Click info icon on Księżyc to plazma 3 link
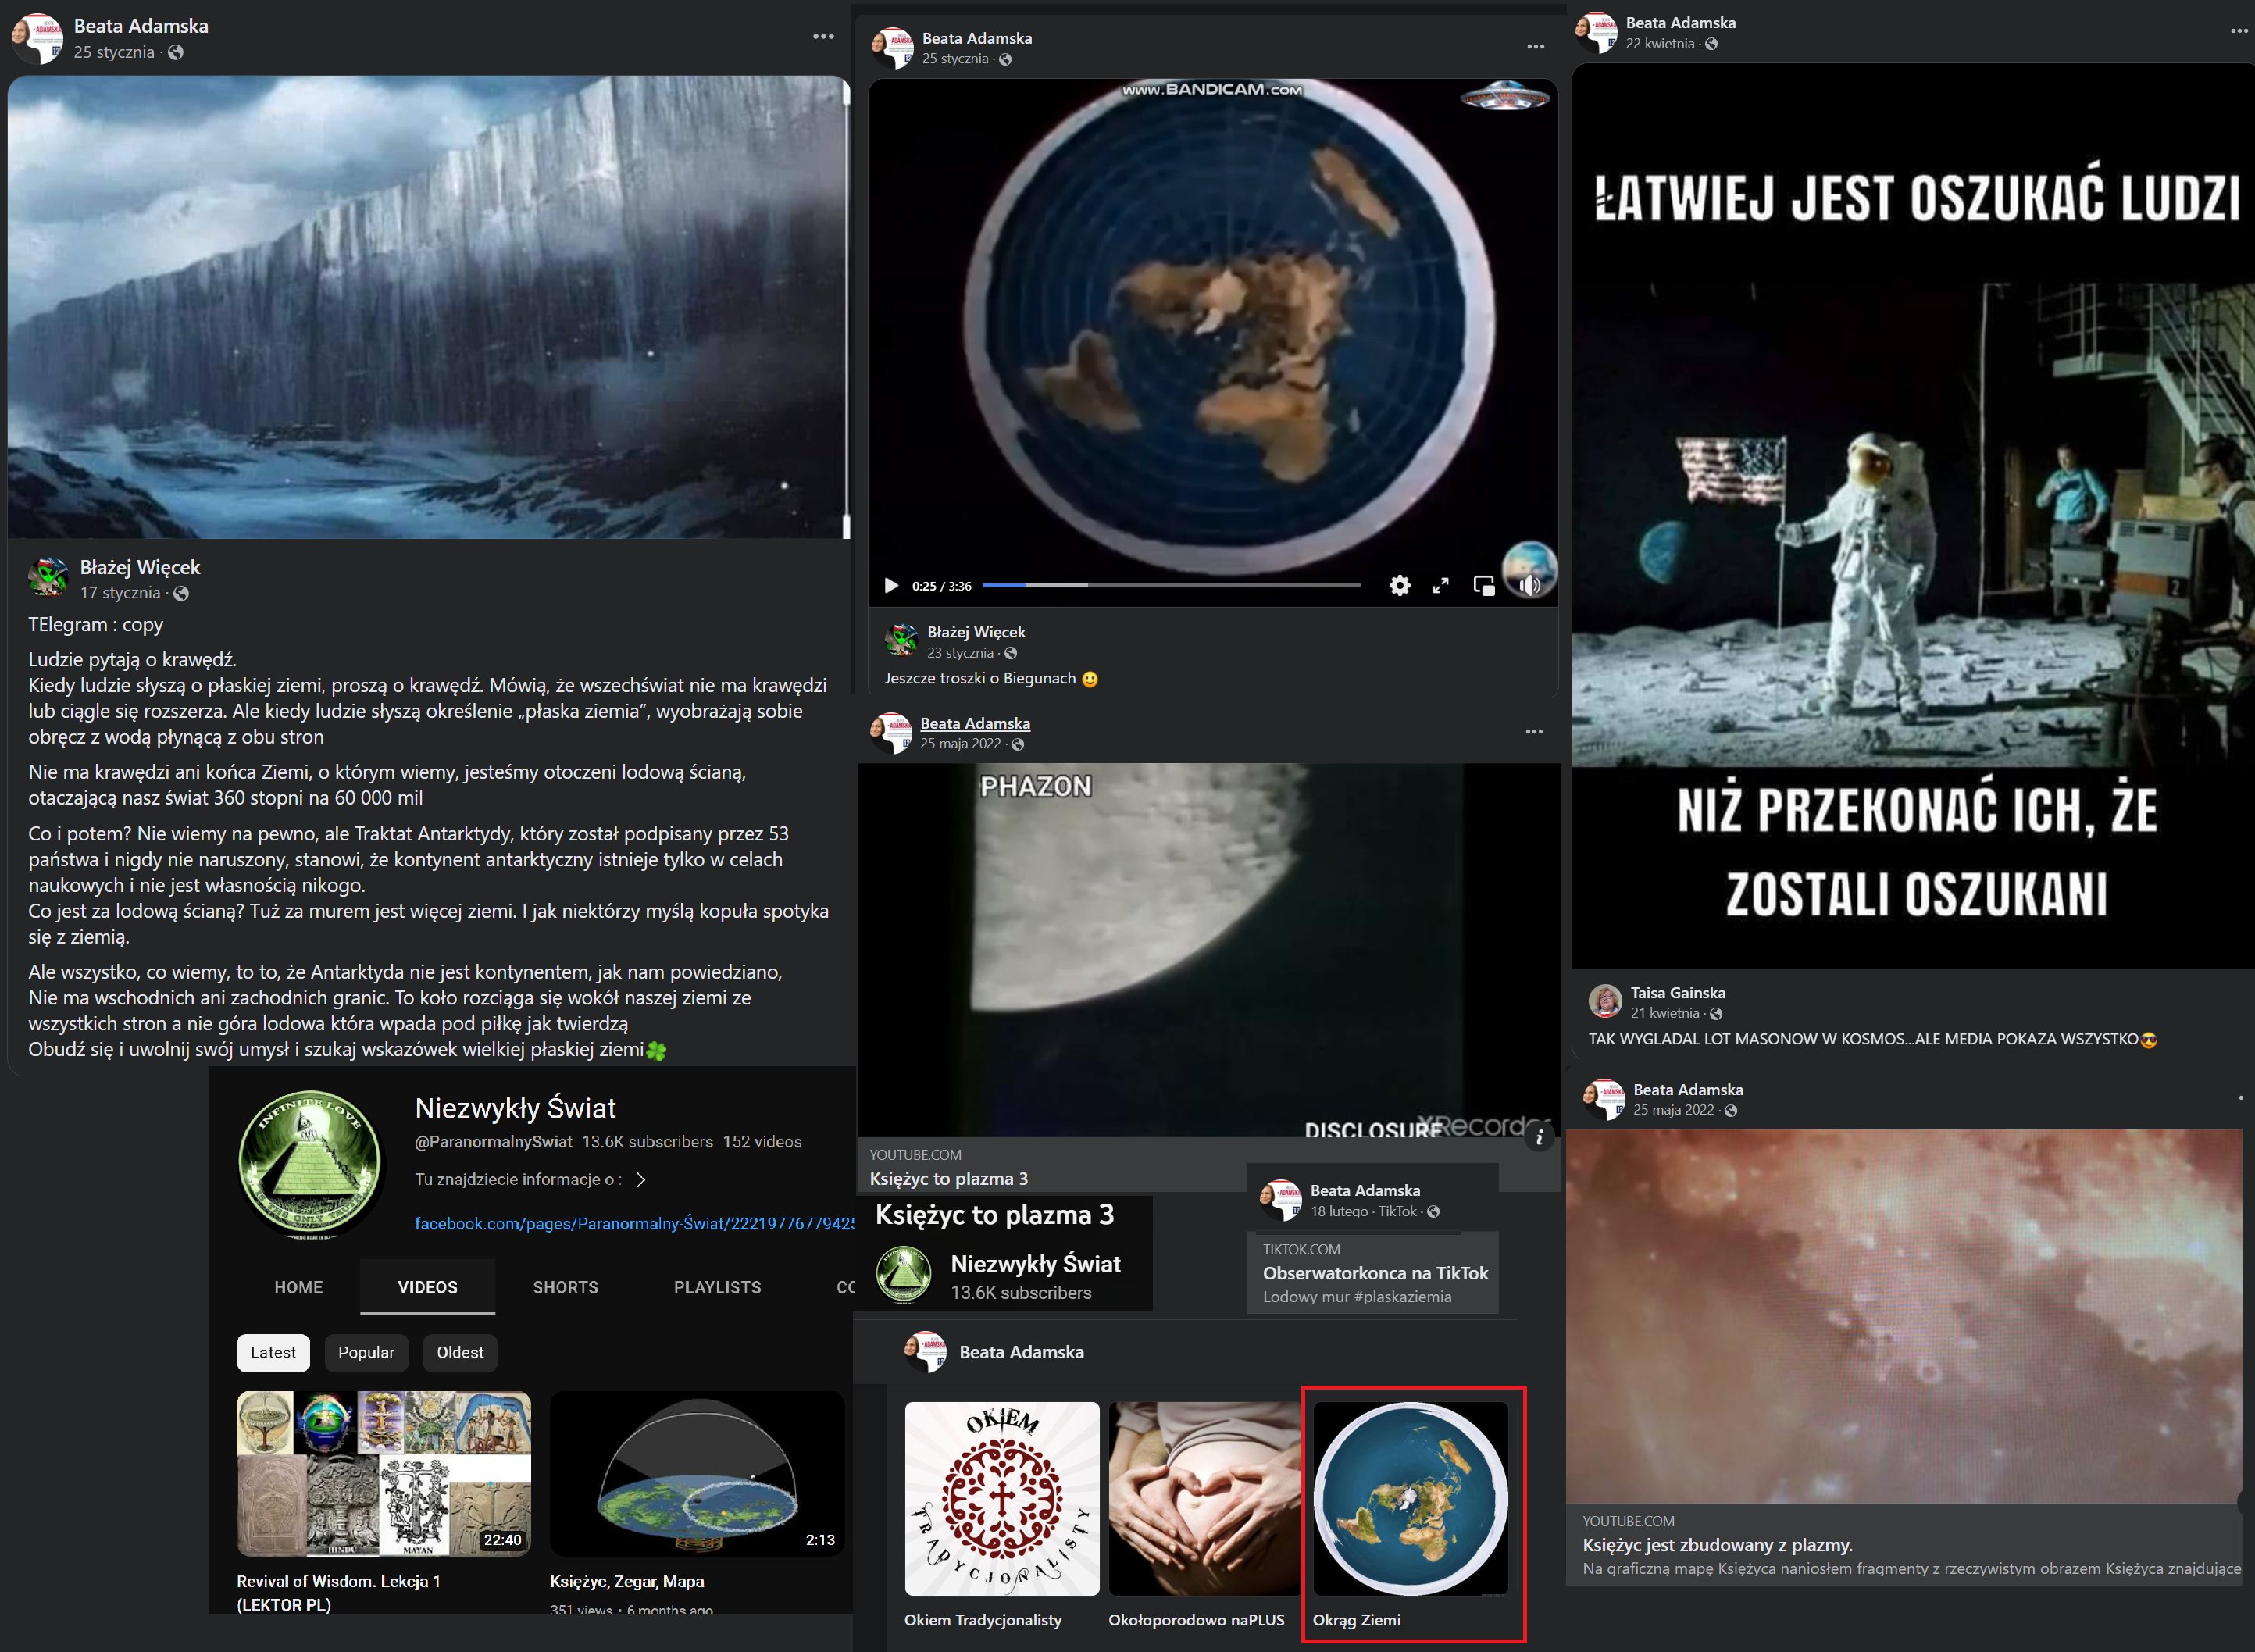2255x1652 pixels. tap(1540, 1137)
